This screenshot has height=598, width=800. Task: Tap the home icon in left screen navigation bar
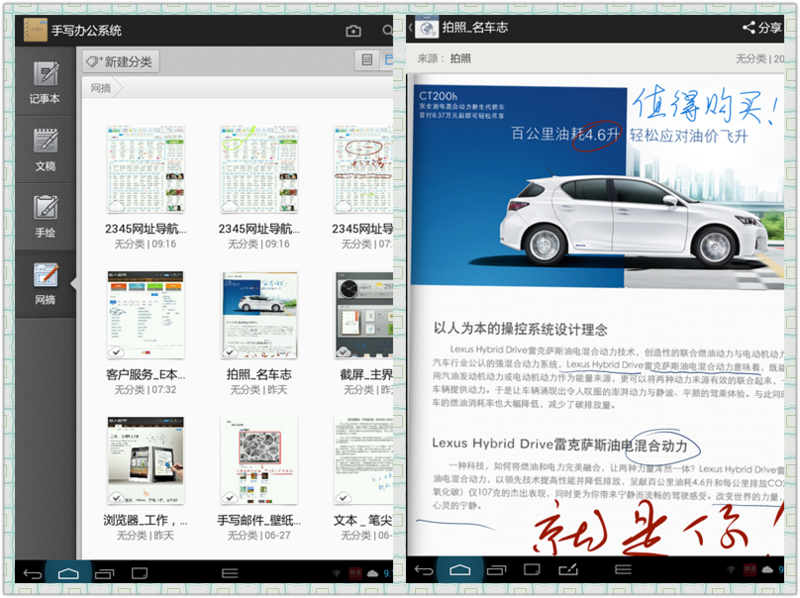coord(68,574)
